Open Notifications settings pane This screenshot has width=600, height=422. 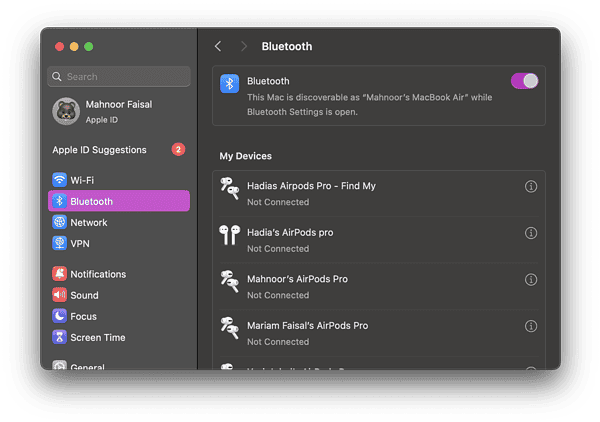click(97, 274)
